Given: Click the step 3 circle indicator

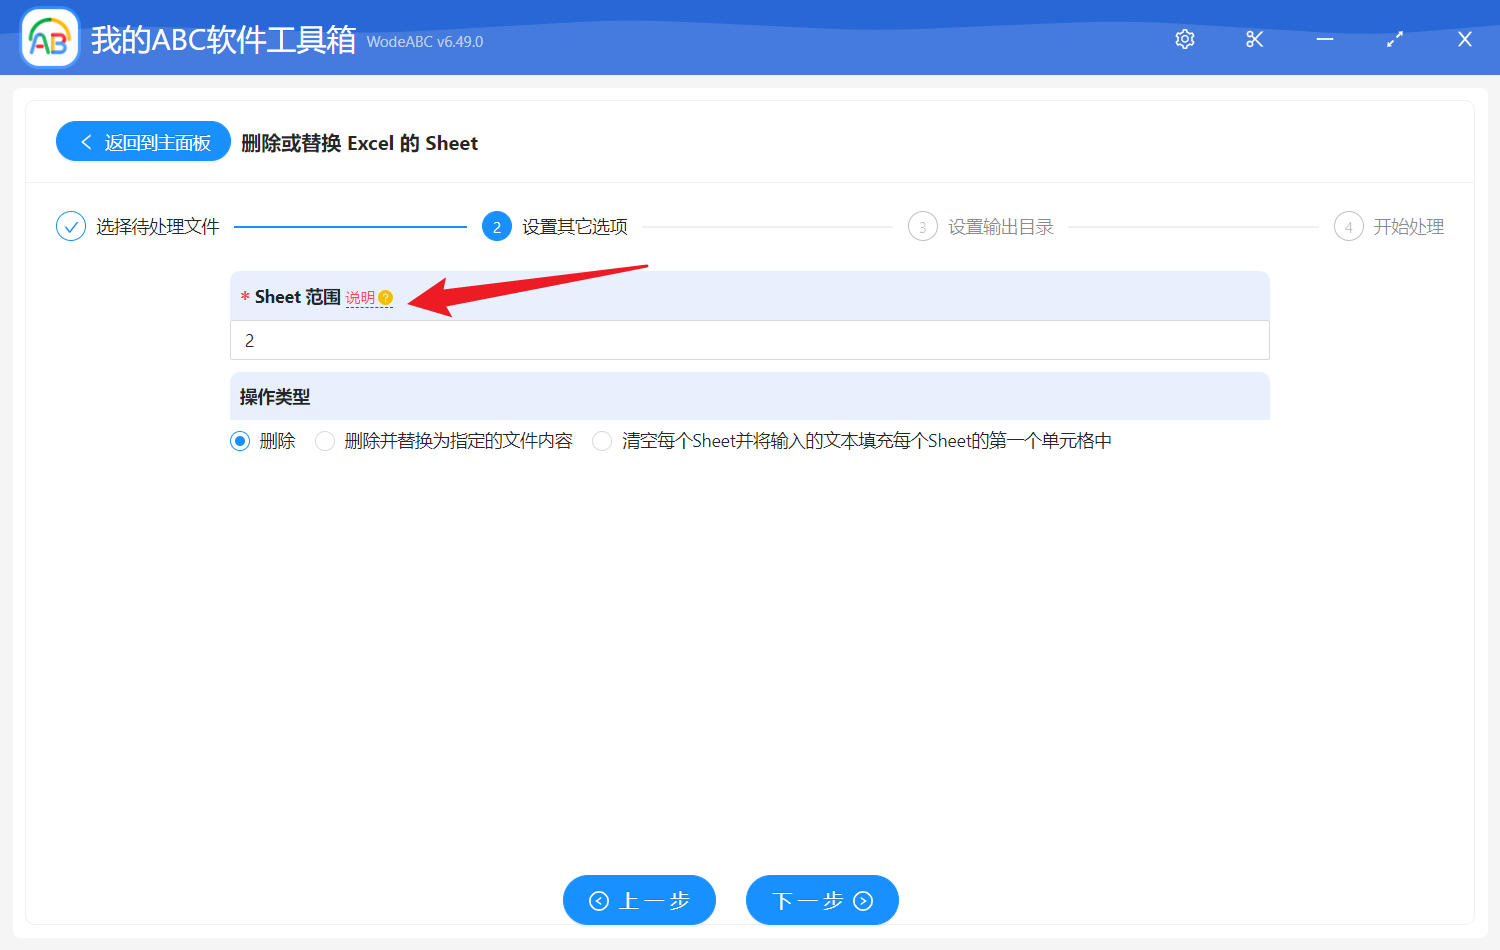Looking at the screenshot, I should [x=922, y=227].
